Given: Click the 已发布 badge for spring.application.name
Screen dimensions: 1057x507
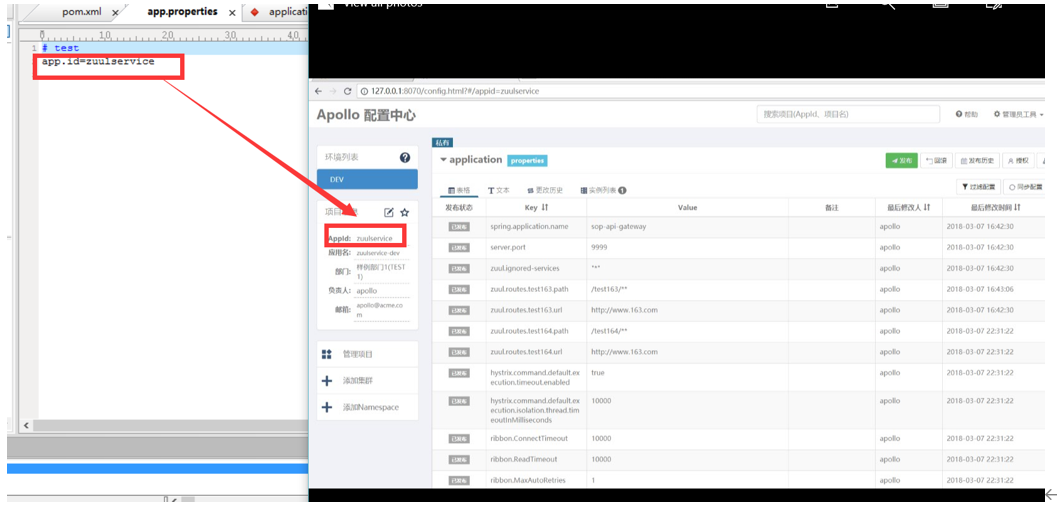Looking at the screenshot, I should click(x=459, y=227).
